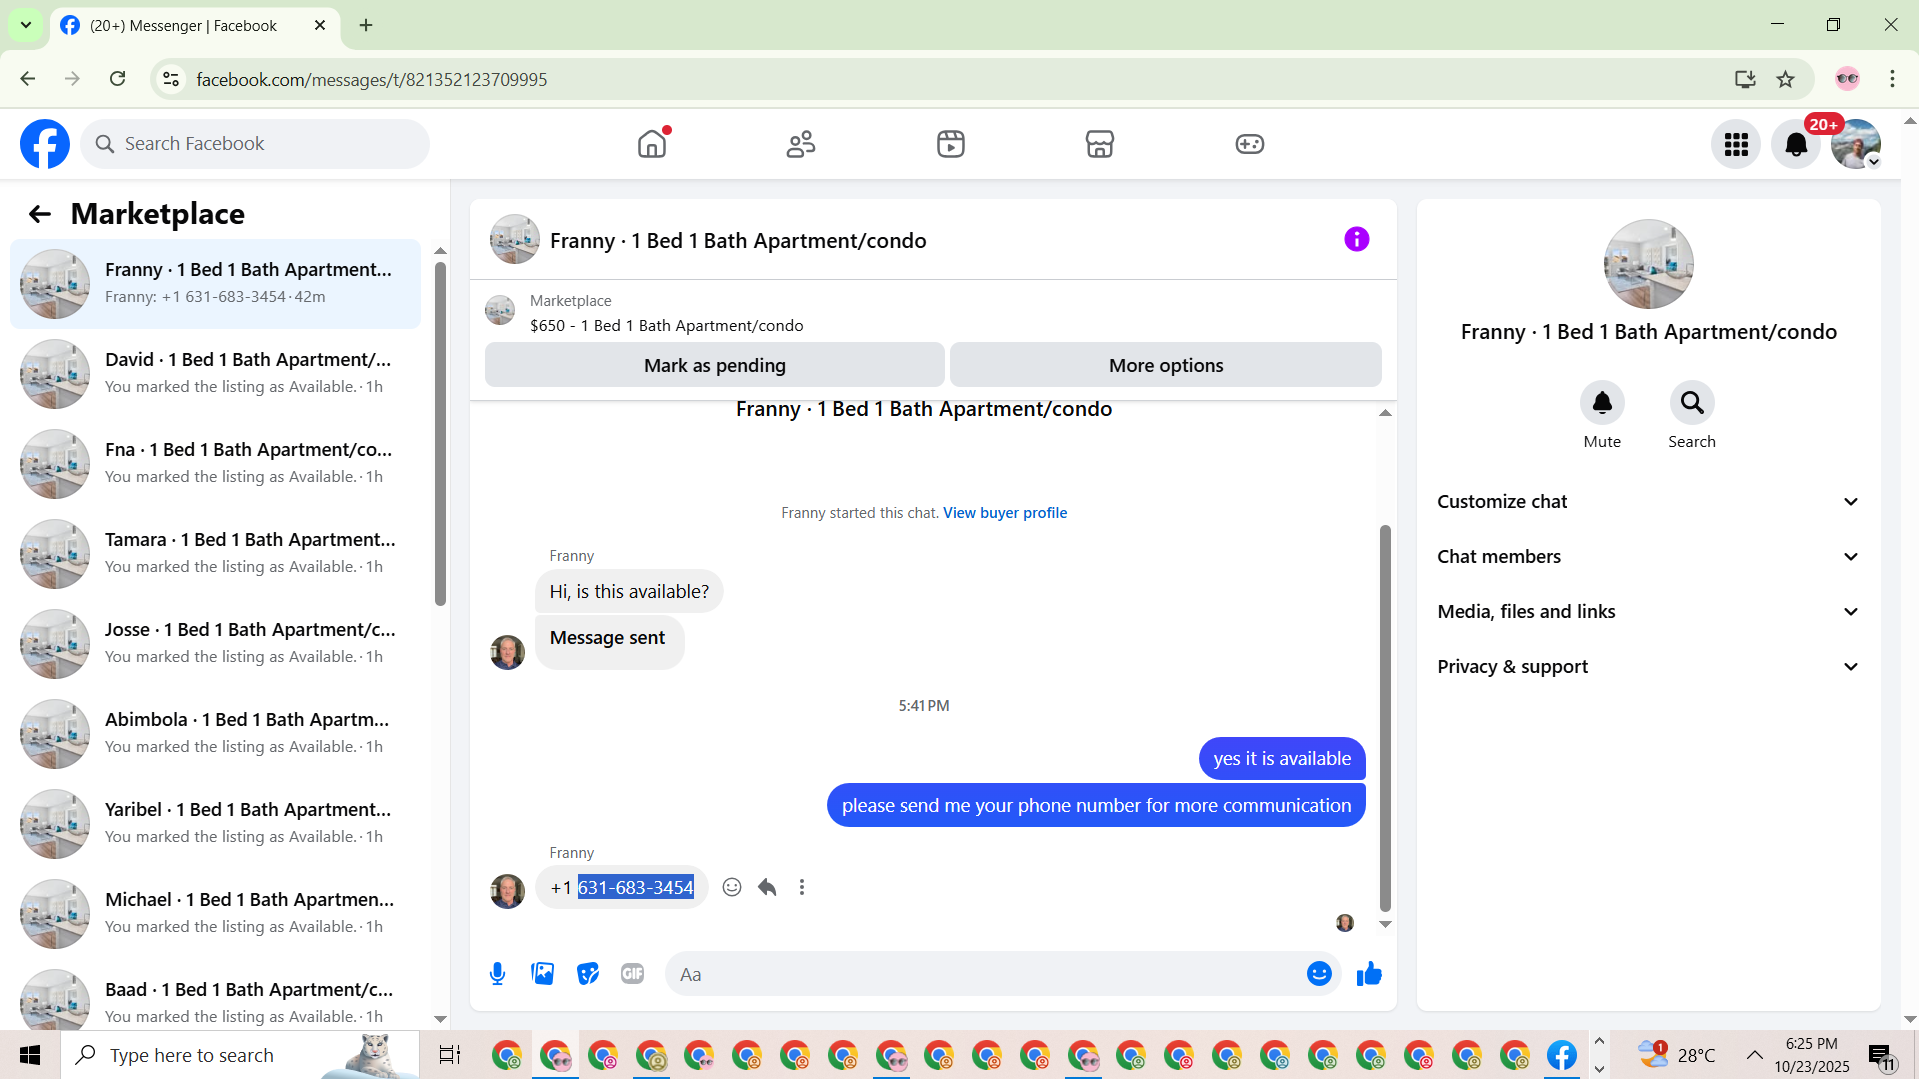Click Windows taskbar search box

coord(240,1055)
